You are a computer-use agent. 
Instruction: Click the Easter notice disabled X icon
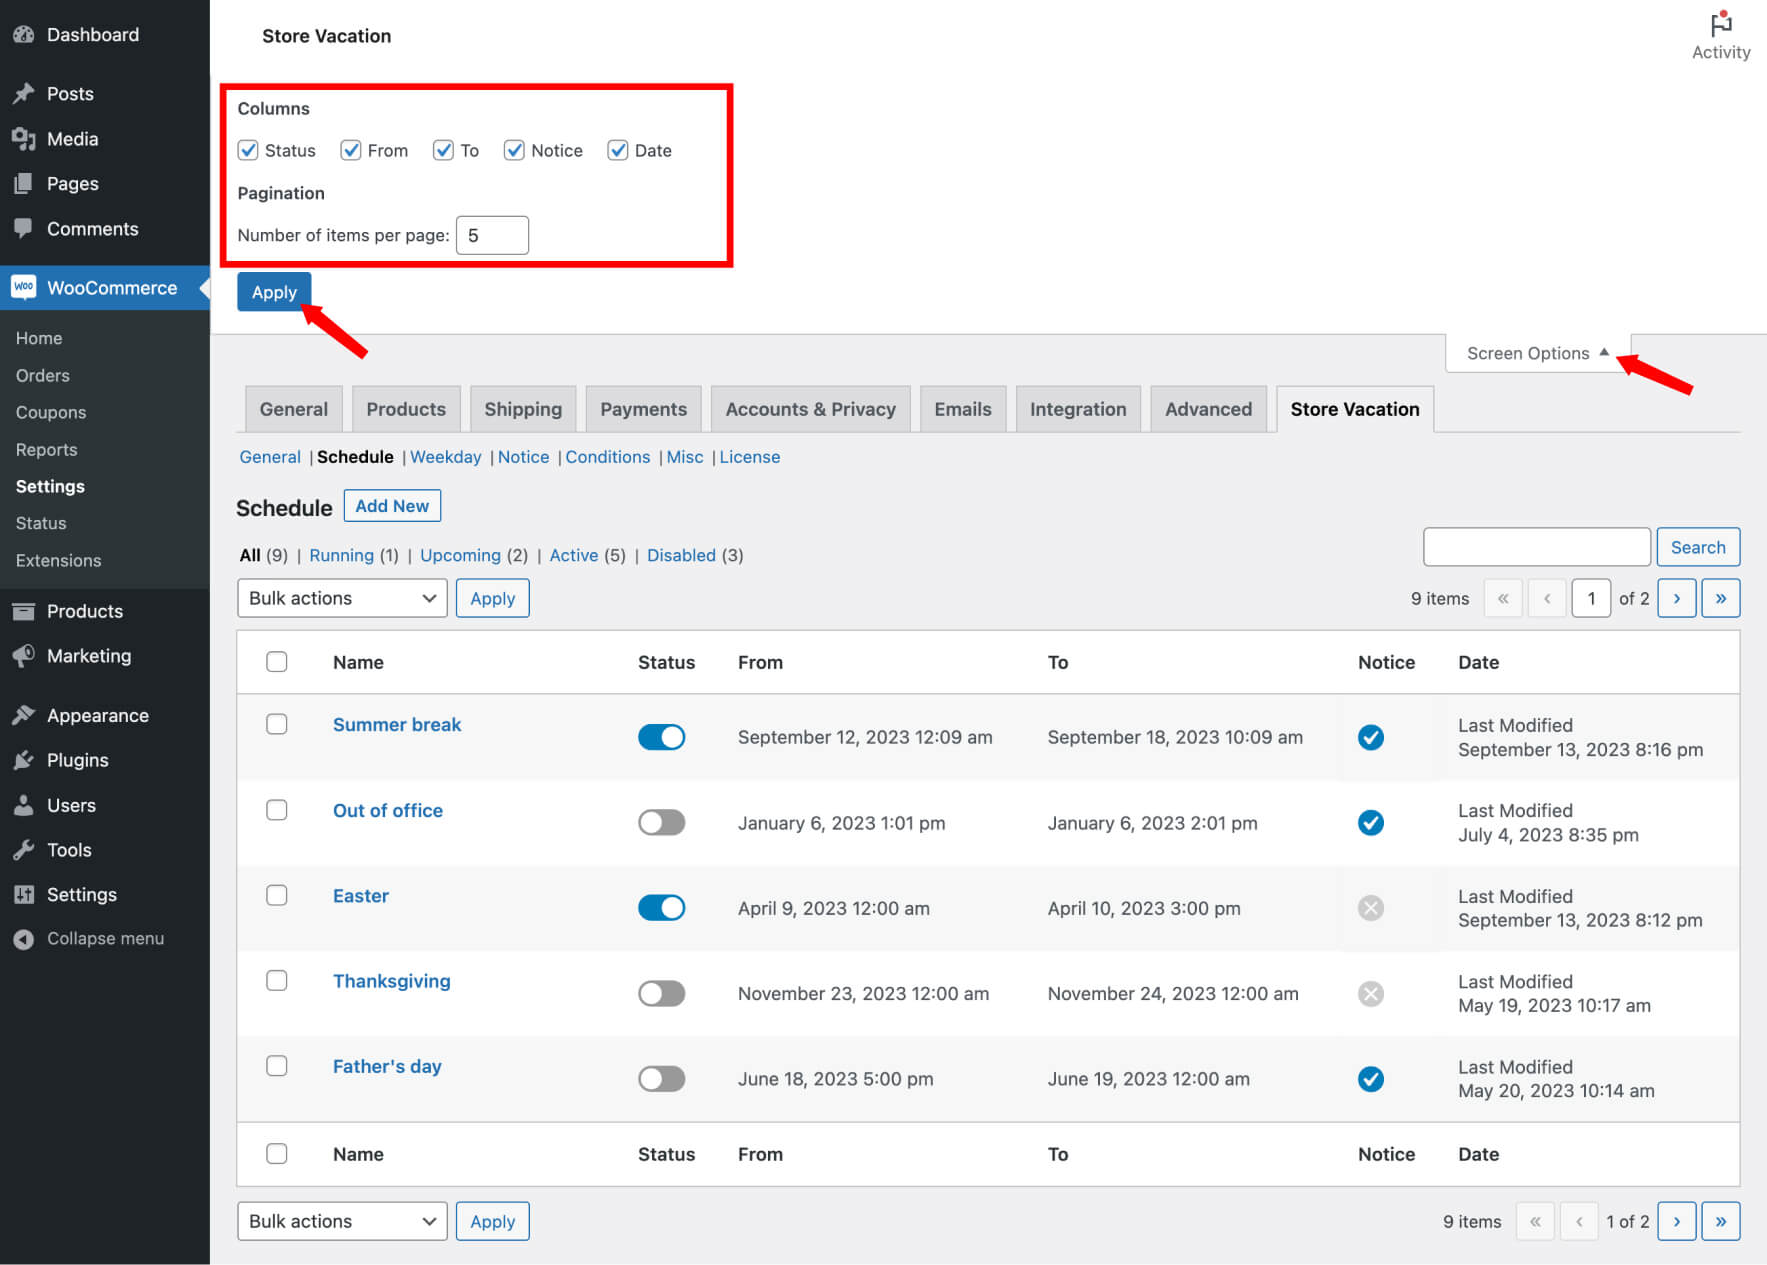[x=1371, y=908]
